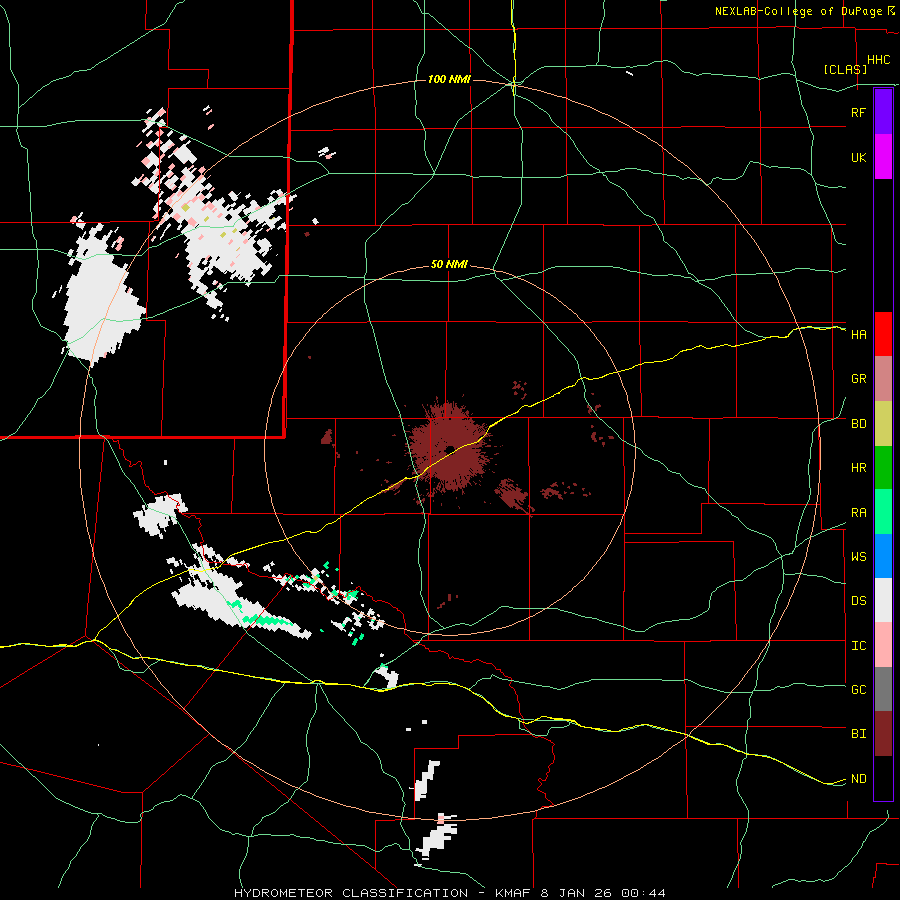
Task: Click the UK legend label
Action: pos(858,157)
